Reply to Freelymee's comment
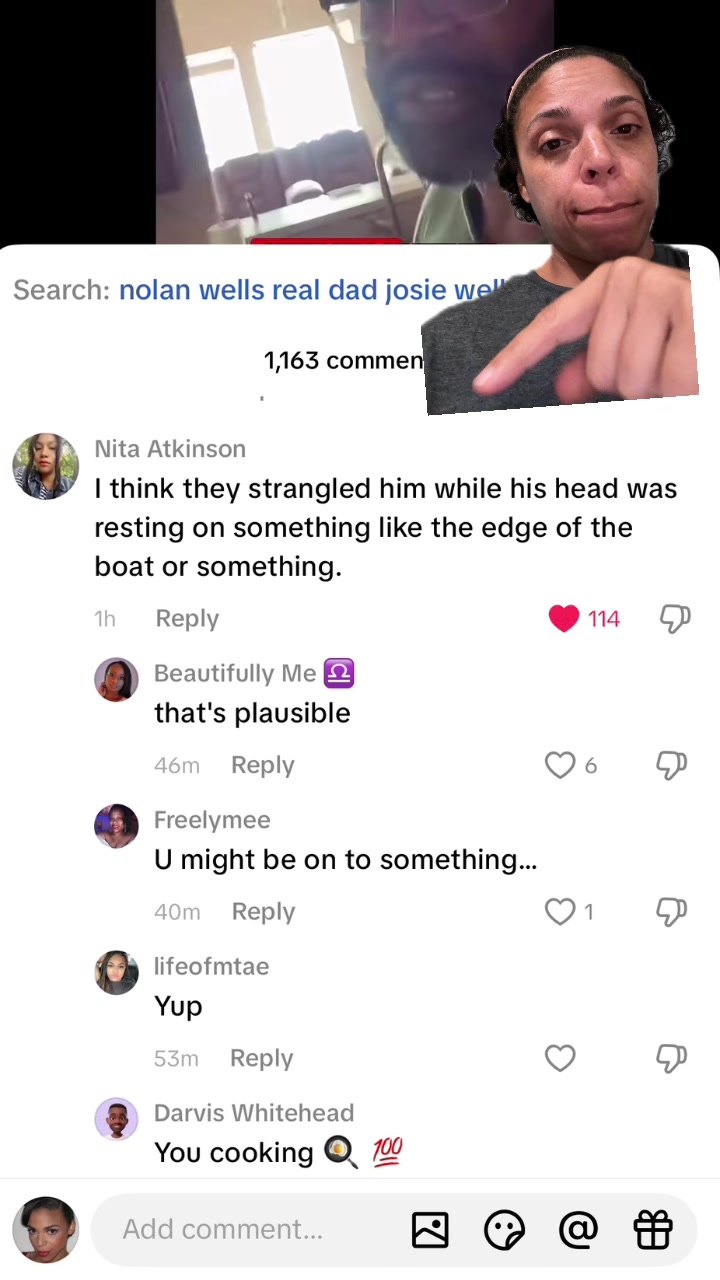This screenshot has height=1280, width=720. tap(263, 912)
